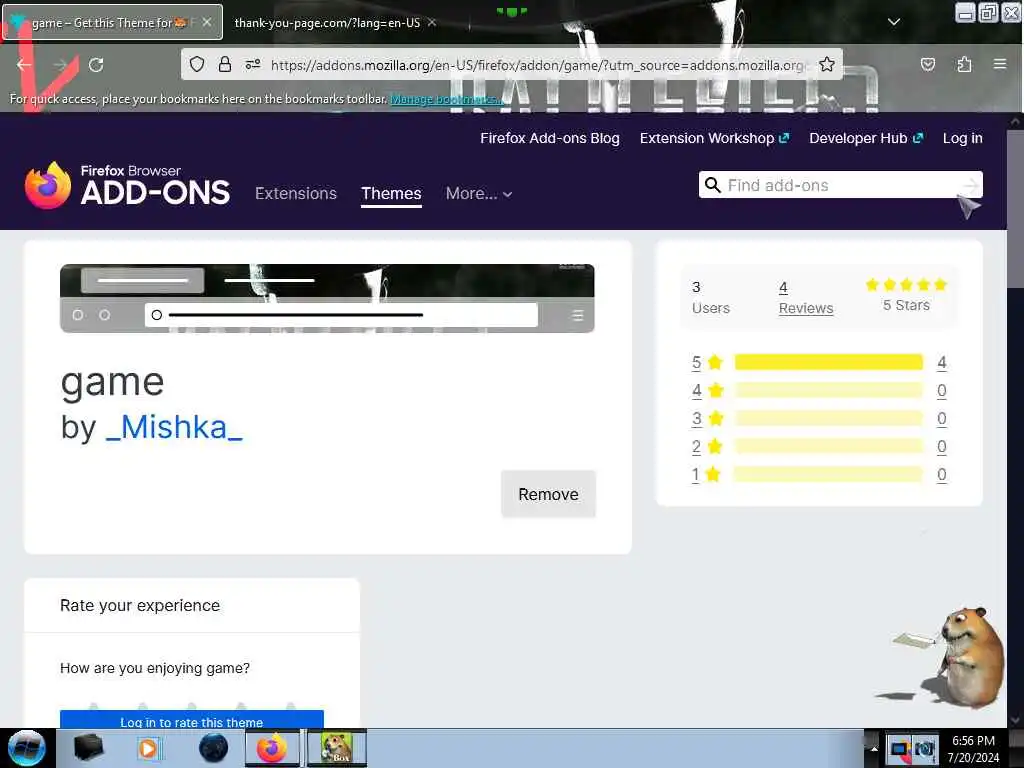1024x768 pixels.
Task: Open the tracking protection shield icon
Action: tap(197, 64)
